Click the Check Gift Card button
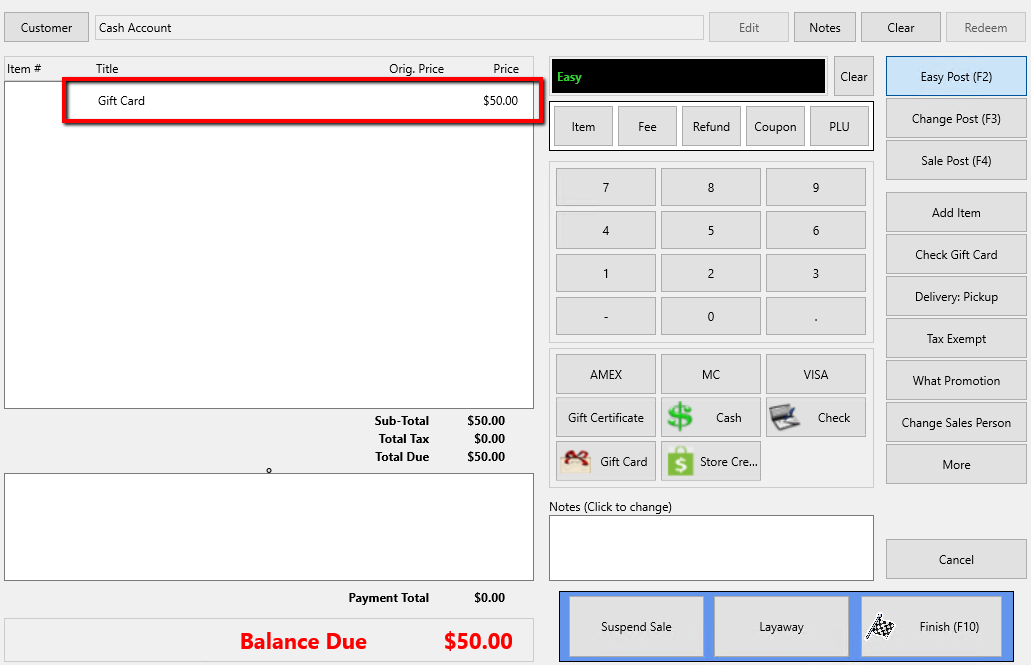The width and height of the screenshot is (1031, 665). 956,255
